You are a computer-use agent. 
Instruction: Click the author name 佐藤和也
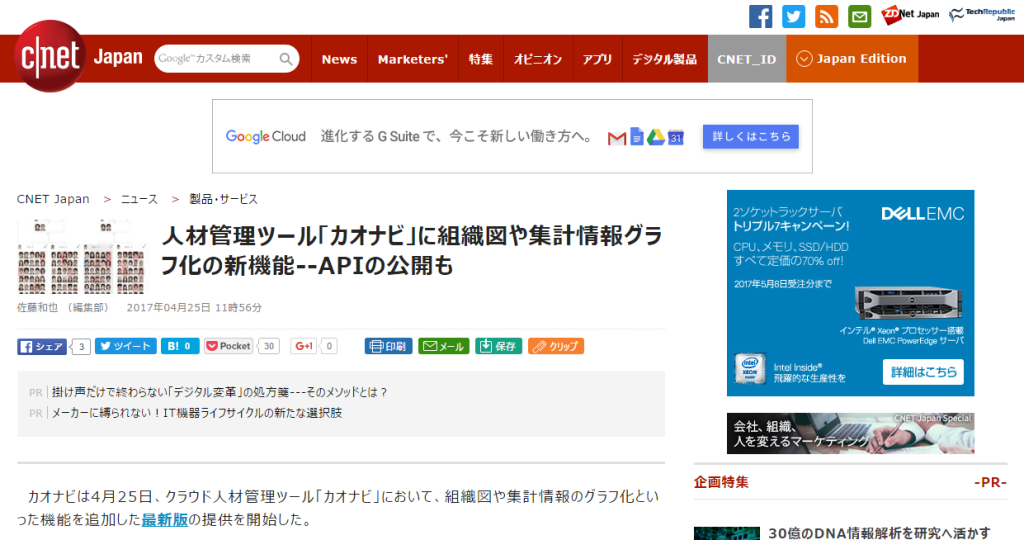(37, 308)
